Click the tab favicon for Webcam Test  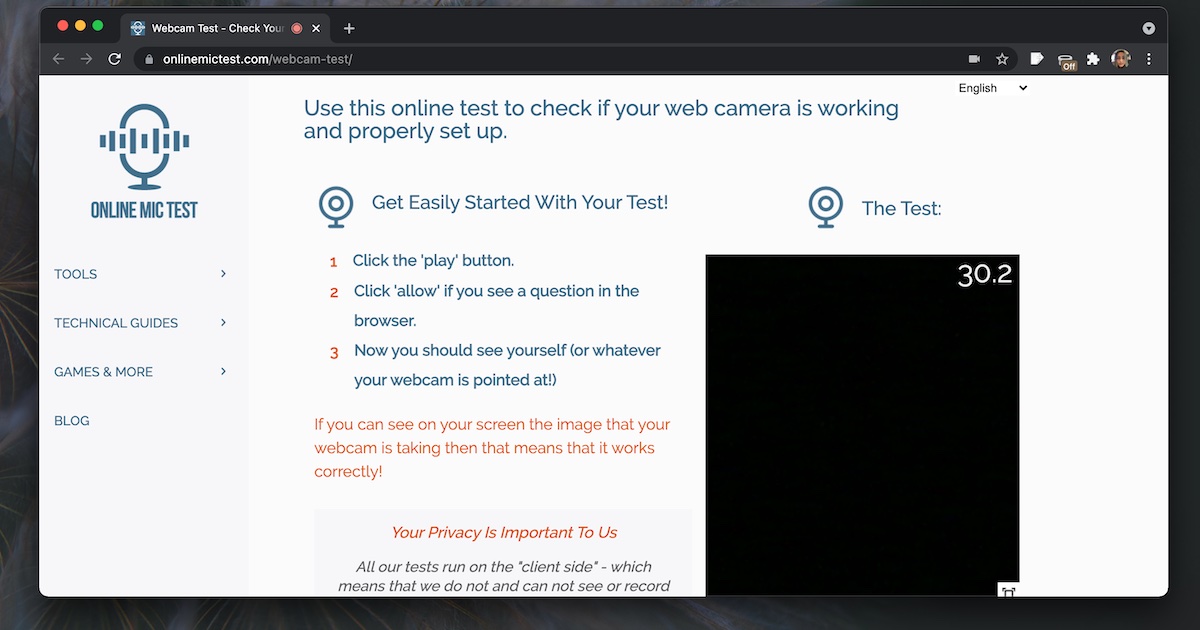(x=138, y=28)
